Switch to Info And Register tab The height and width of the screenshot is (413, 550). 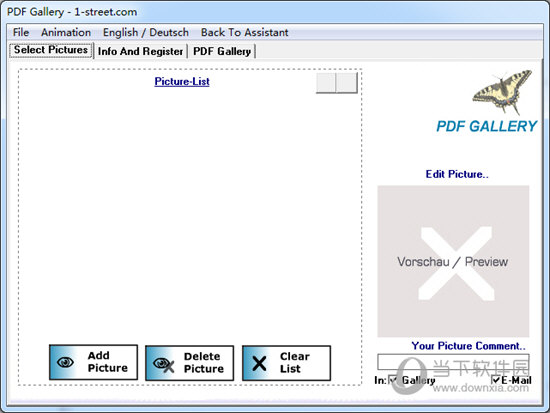coord(140,51)
